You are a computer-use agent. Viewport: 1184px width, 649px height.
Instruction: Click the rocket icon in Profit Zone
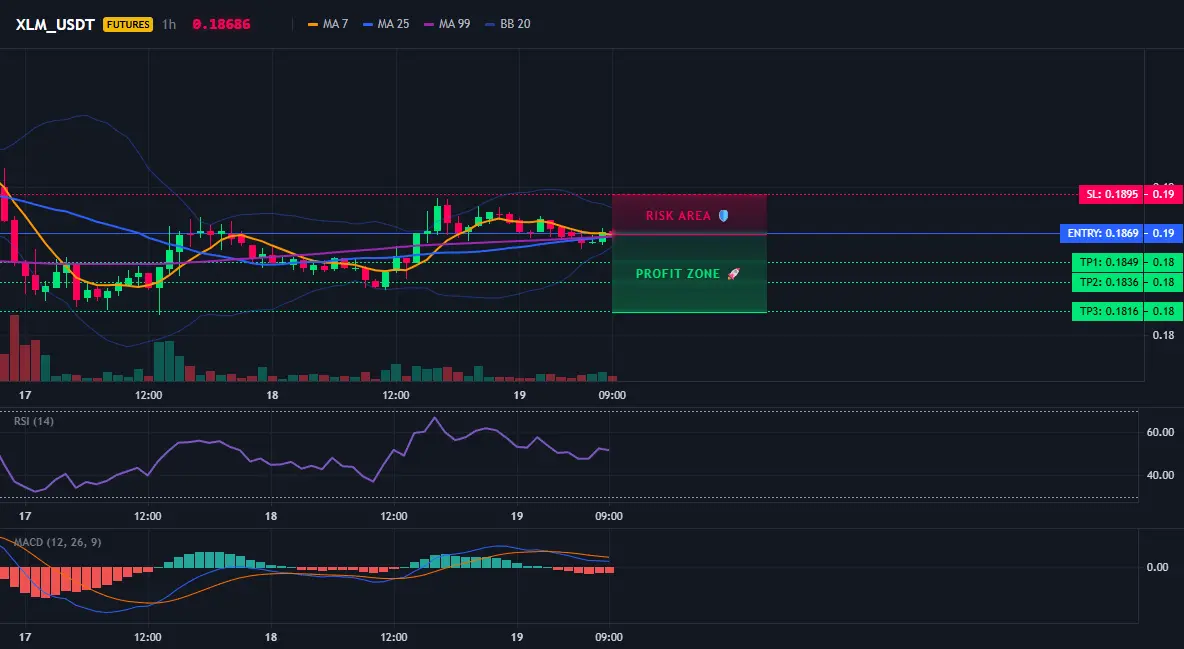tap(733, 274)
